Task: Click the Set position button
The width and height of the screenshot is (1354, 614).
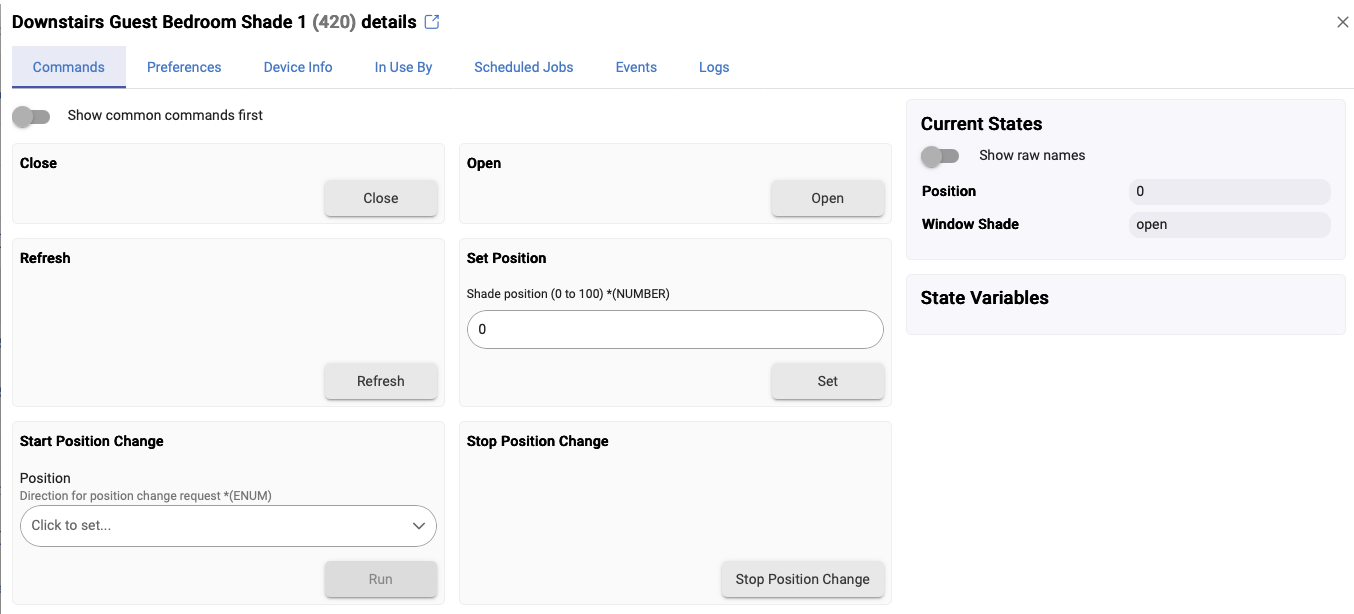Action: click(827, 381)
